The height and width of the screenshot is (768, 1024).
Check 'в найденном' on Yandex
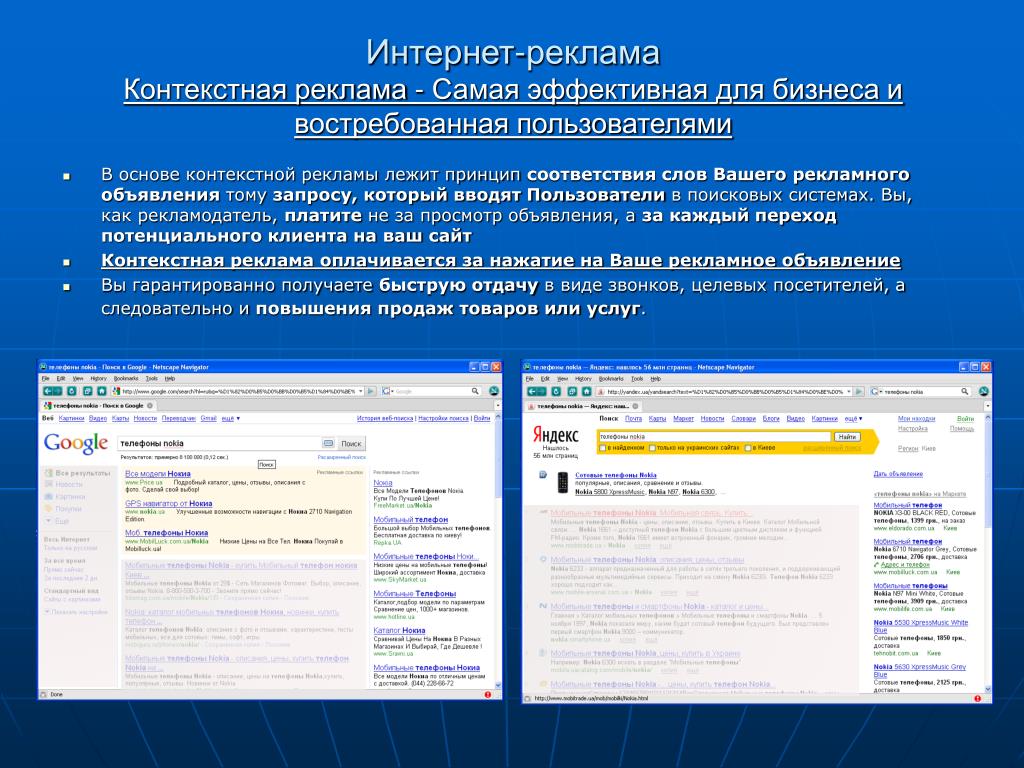(602, 448)
